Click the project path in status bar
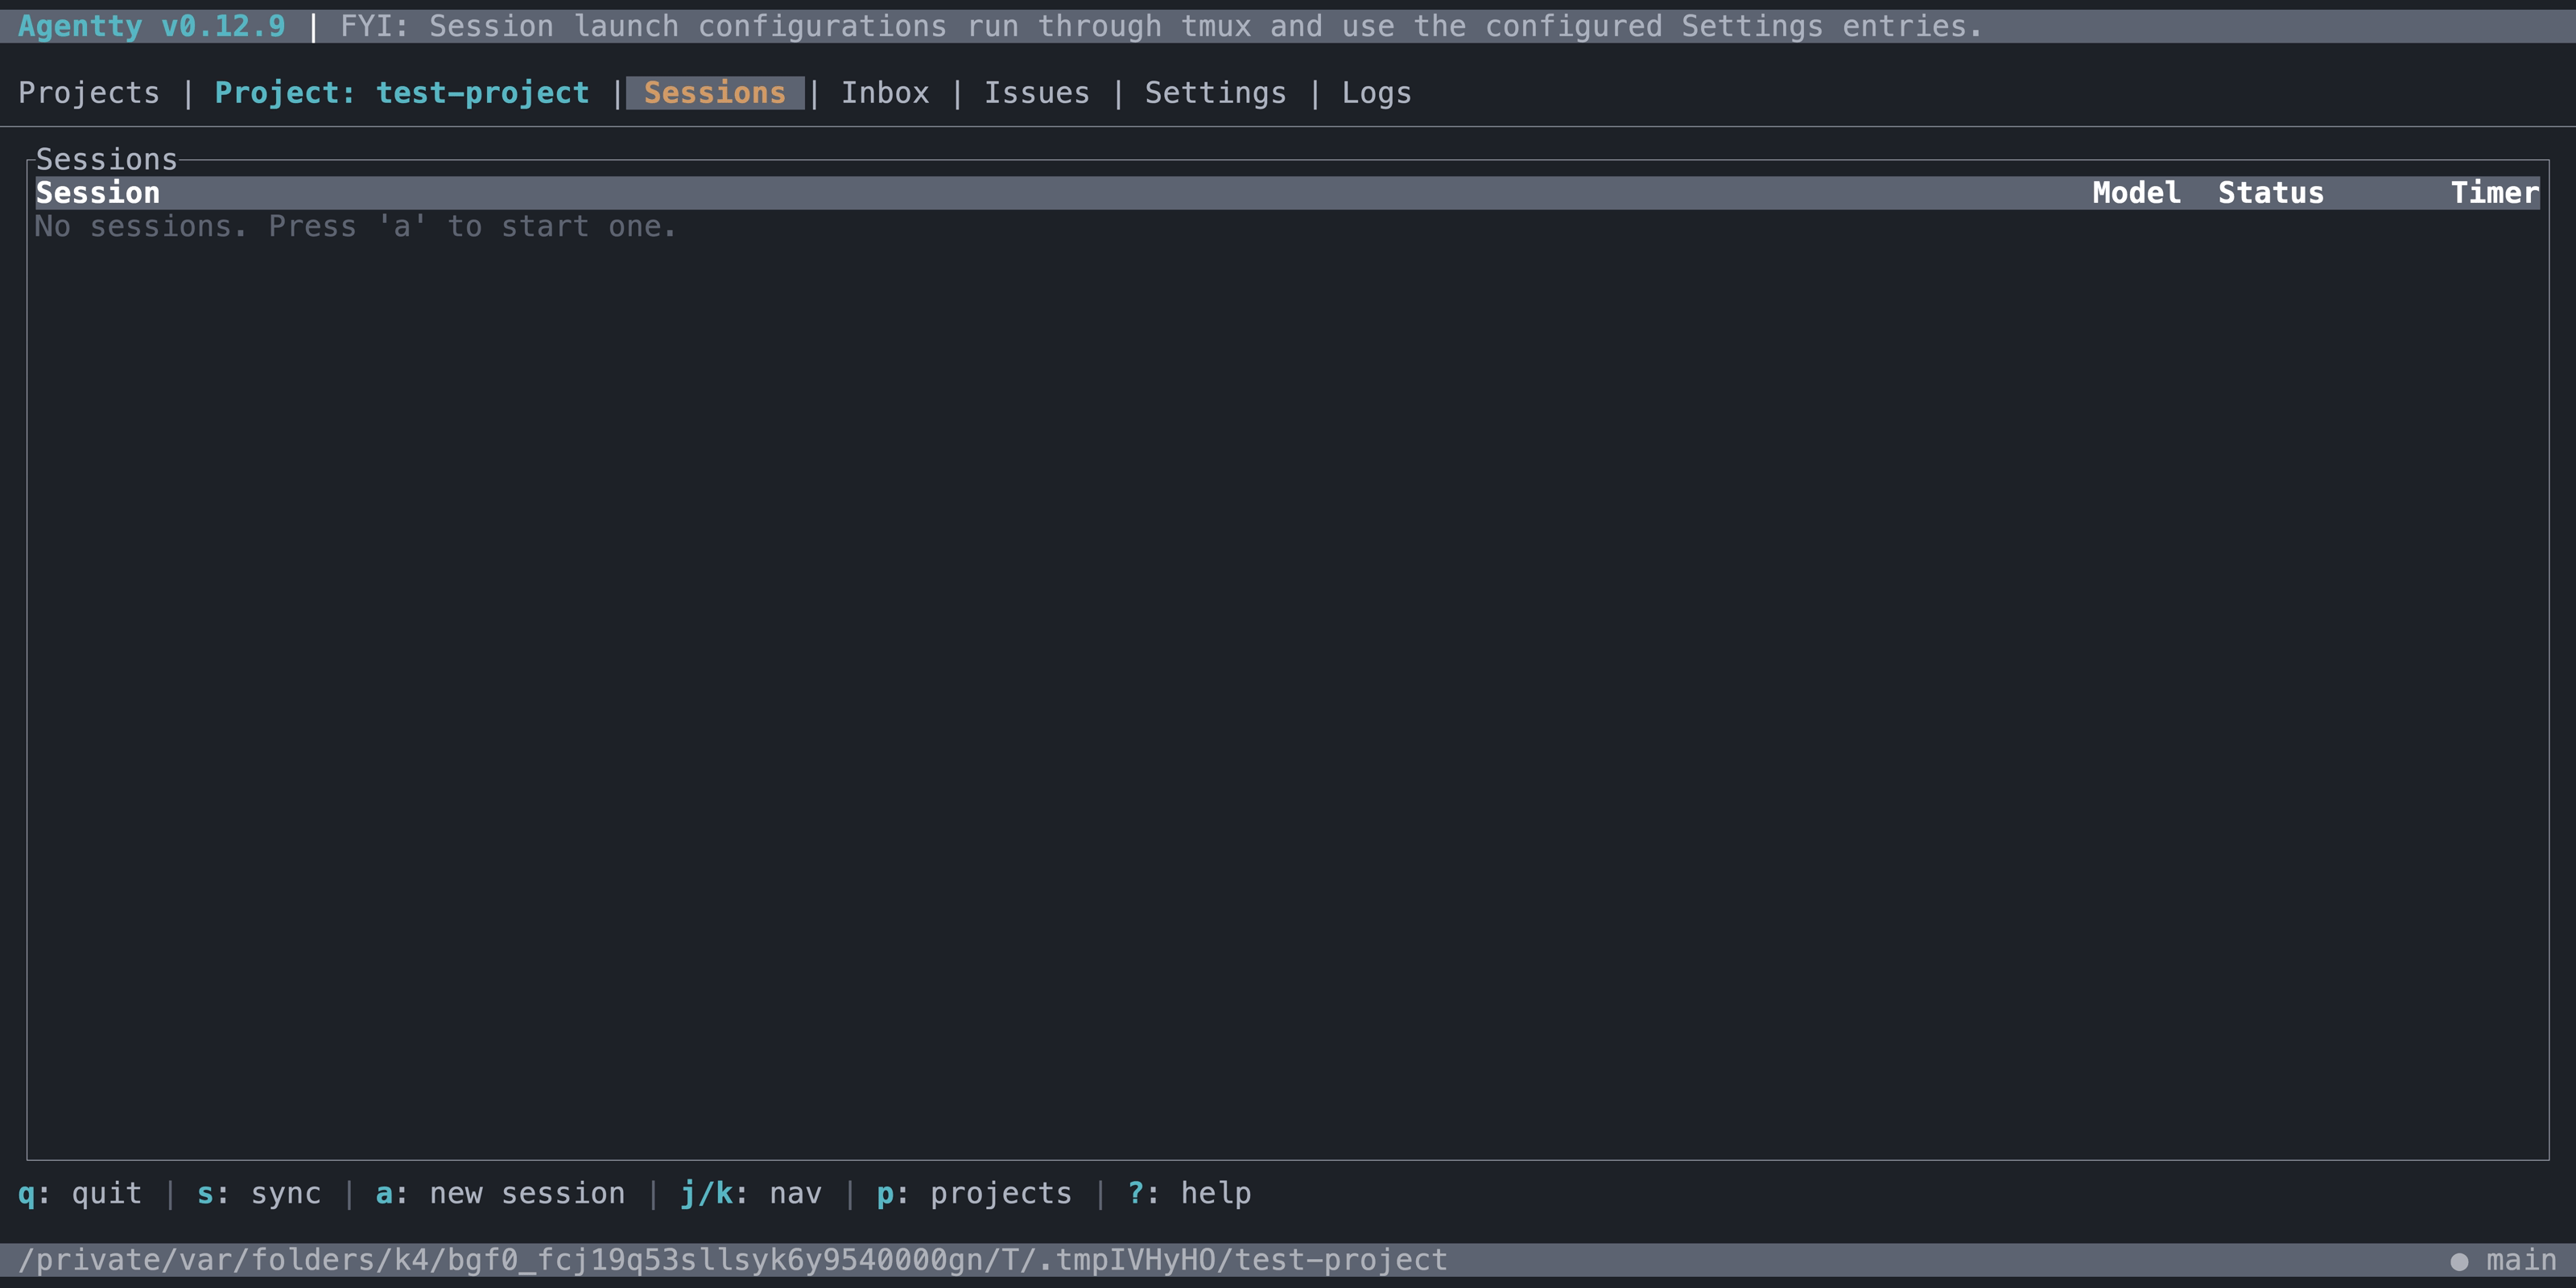The image size is (2576, 1288). pyautogui.click(x=733, y=1260)
